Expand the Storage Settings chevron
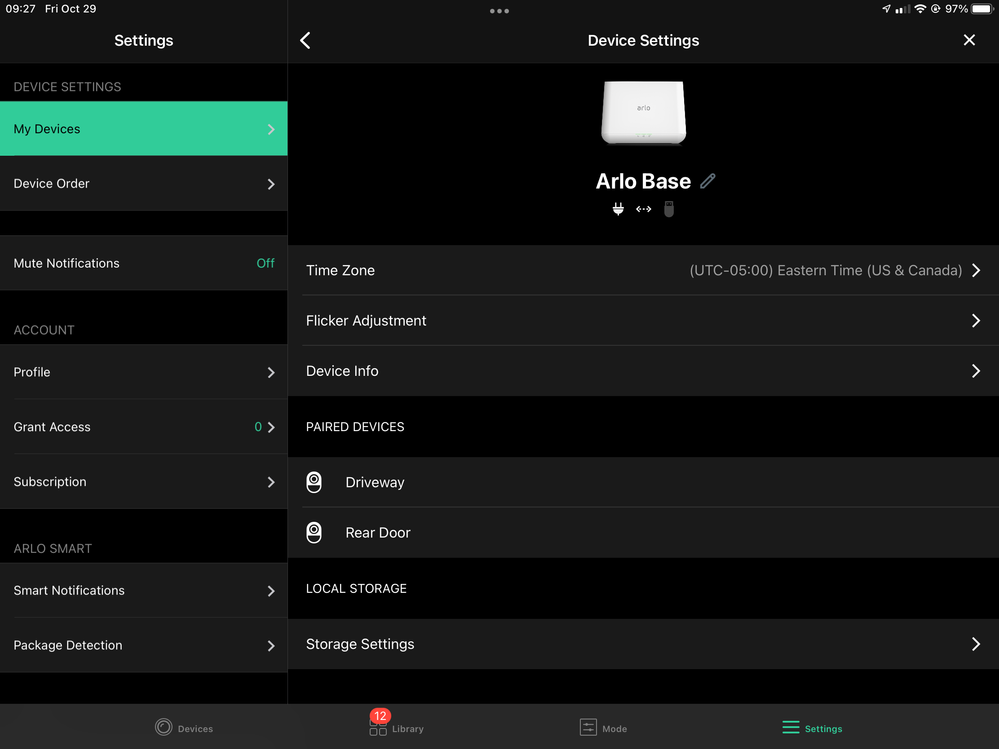999x749 pixels. (x=976, y=644)
